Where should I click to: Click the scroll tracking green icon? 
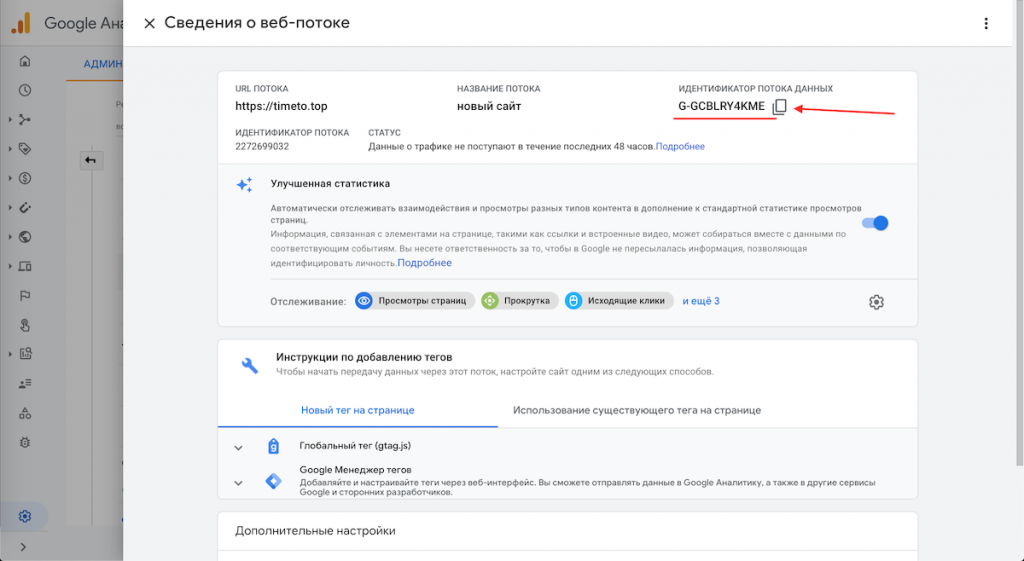click(x=490, y=300)
